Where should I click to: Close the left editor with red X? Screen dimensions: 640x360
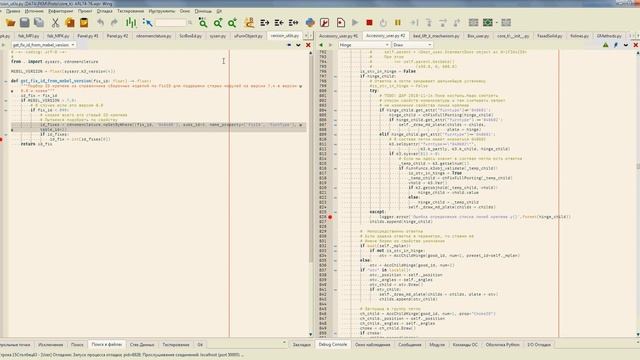click(x=308, y=45)
